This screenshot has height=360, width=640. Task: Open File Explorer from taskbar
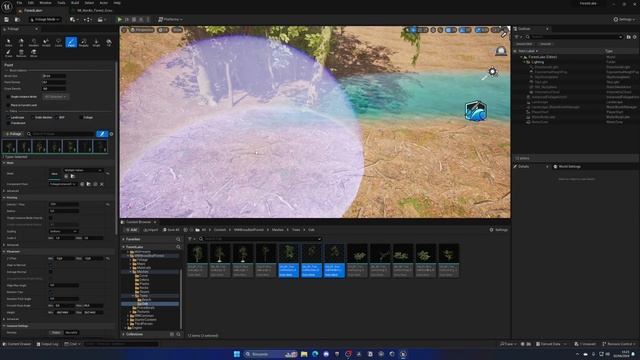tap(304, 354)
